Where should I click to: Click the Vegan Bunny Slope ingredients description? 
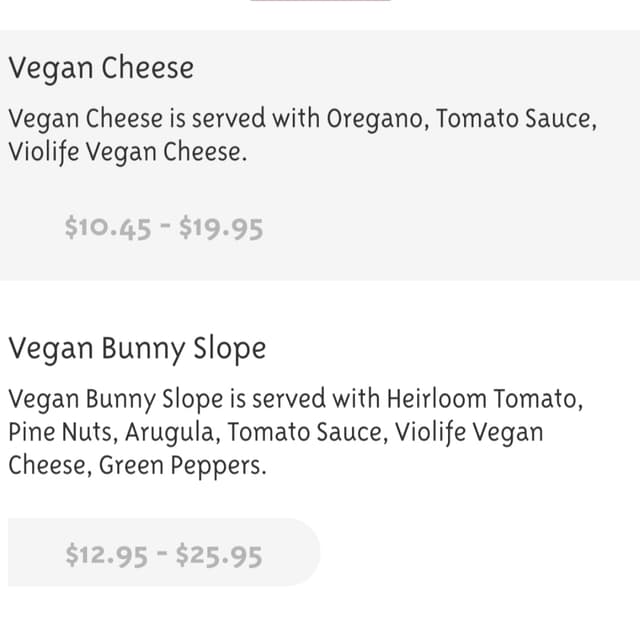[x=296, y=432]
